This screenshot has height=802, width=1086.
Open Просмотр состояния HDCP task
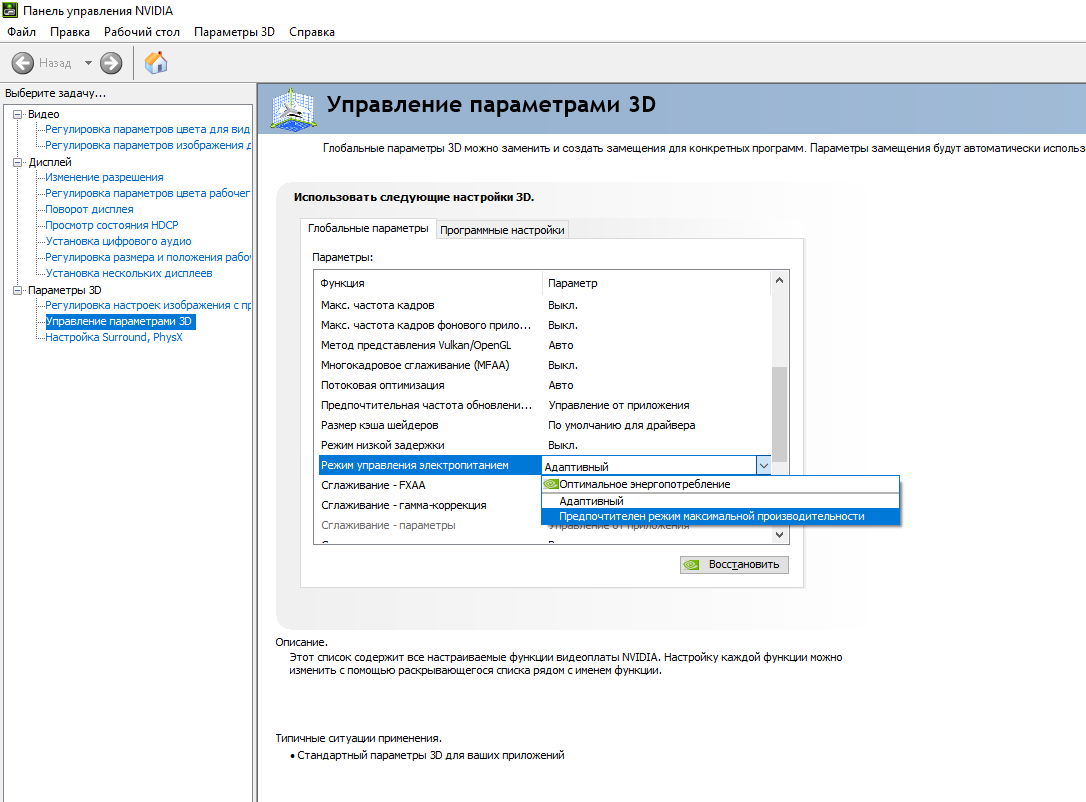click(x=112, y=225)
